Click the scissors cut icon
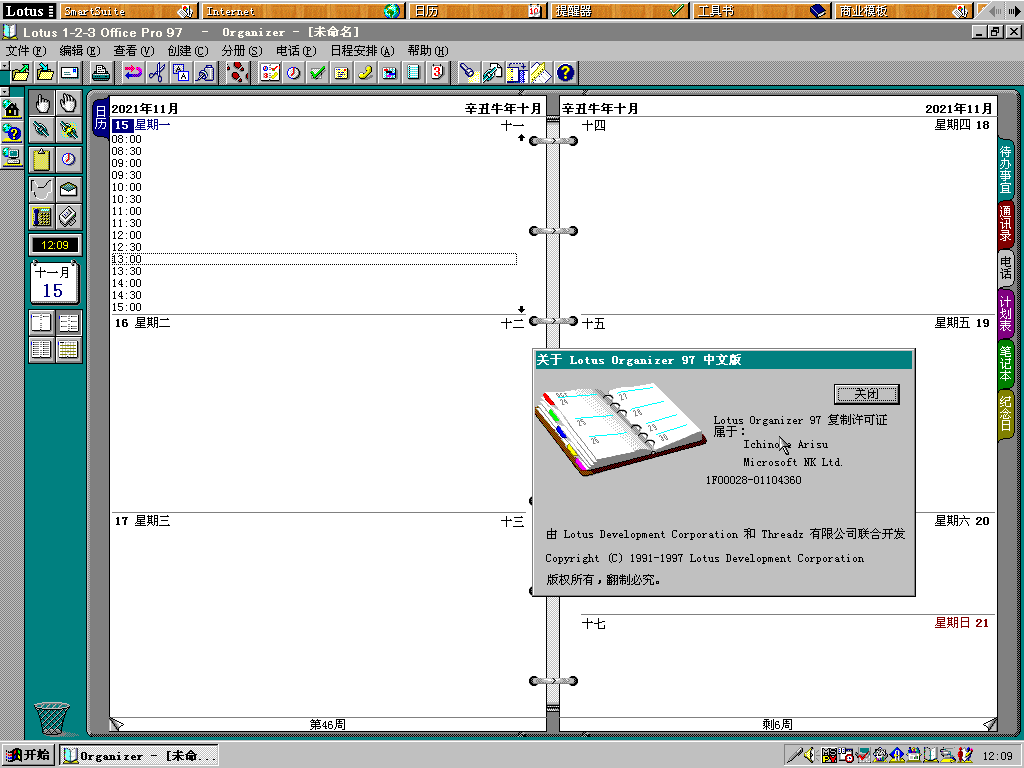Viewport: 1024px width, 768px height. [x=157, y=72]
